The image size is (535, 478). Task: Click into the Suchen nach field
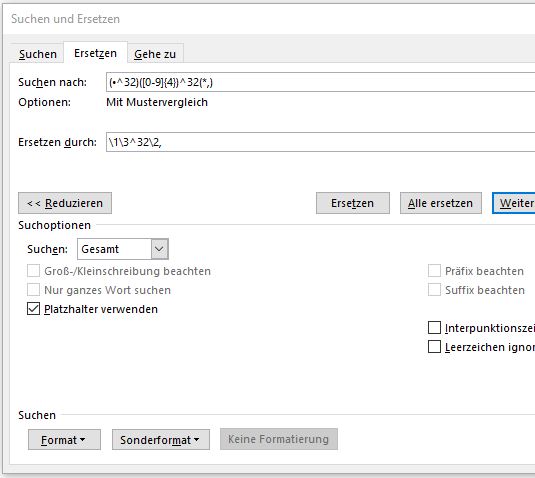320,82
